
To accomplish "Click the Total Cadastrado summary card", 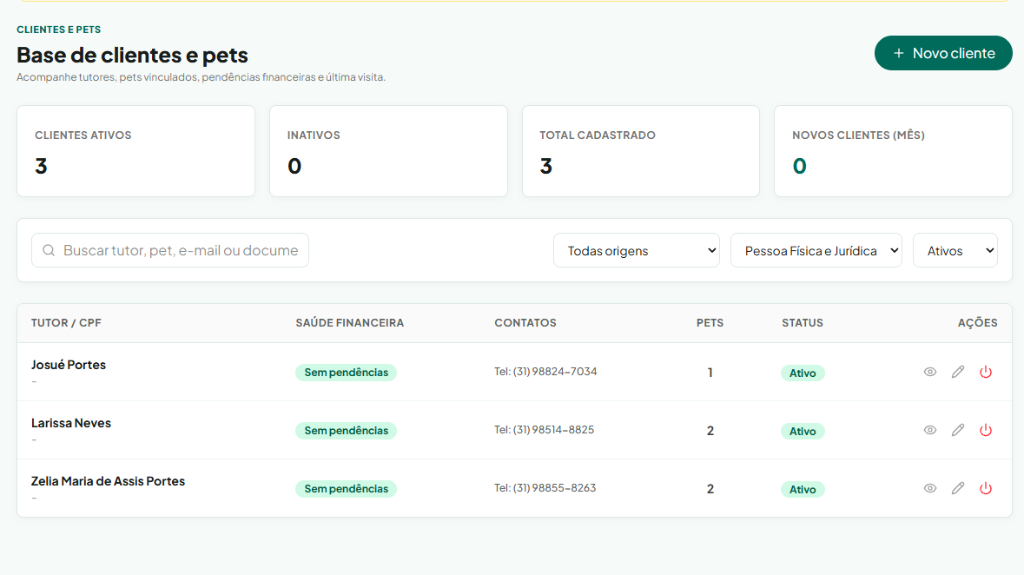I will click(x=641, y=151).
